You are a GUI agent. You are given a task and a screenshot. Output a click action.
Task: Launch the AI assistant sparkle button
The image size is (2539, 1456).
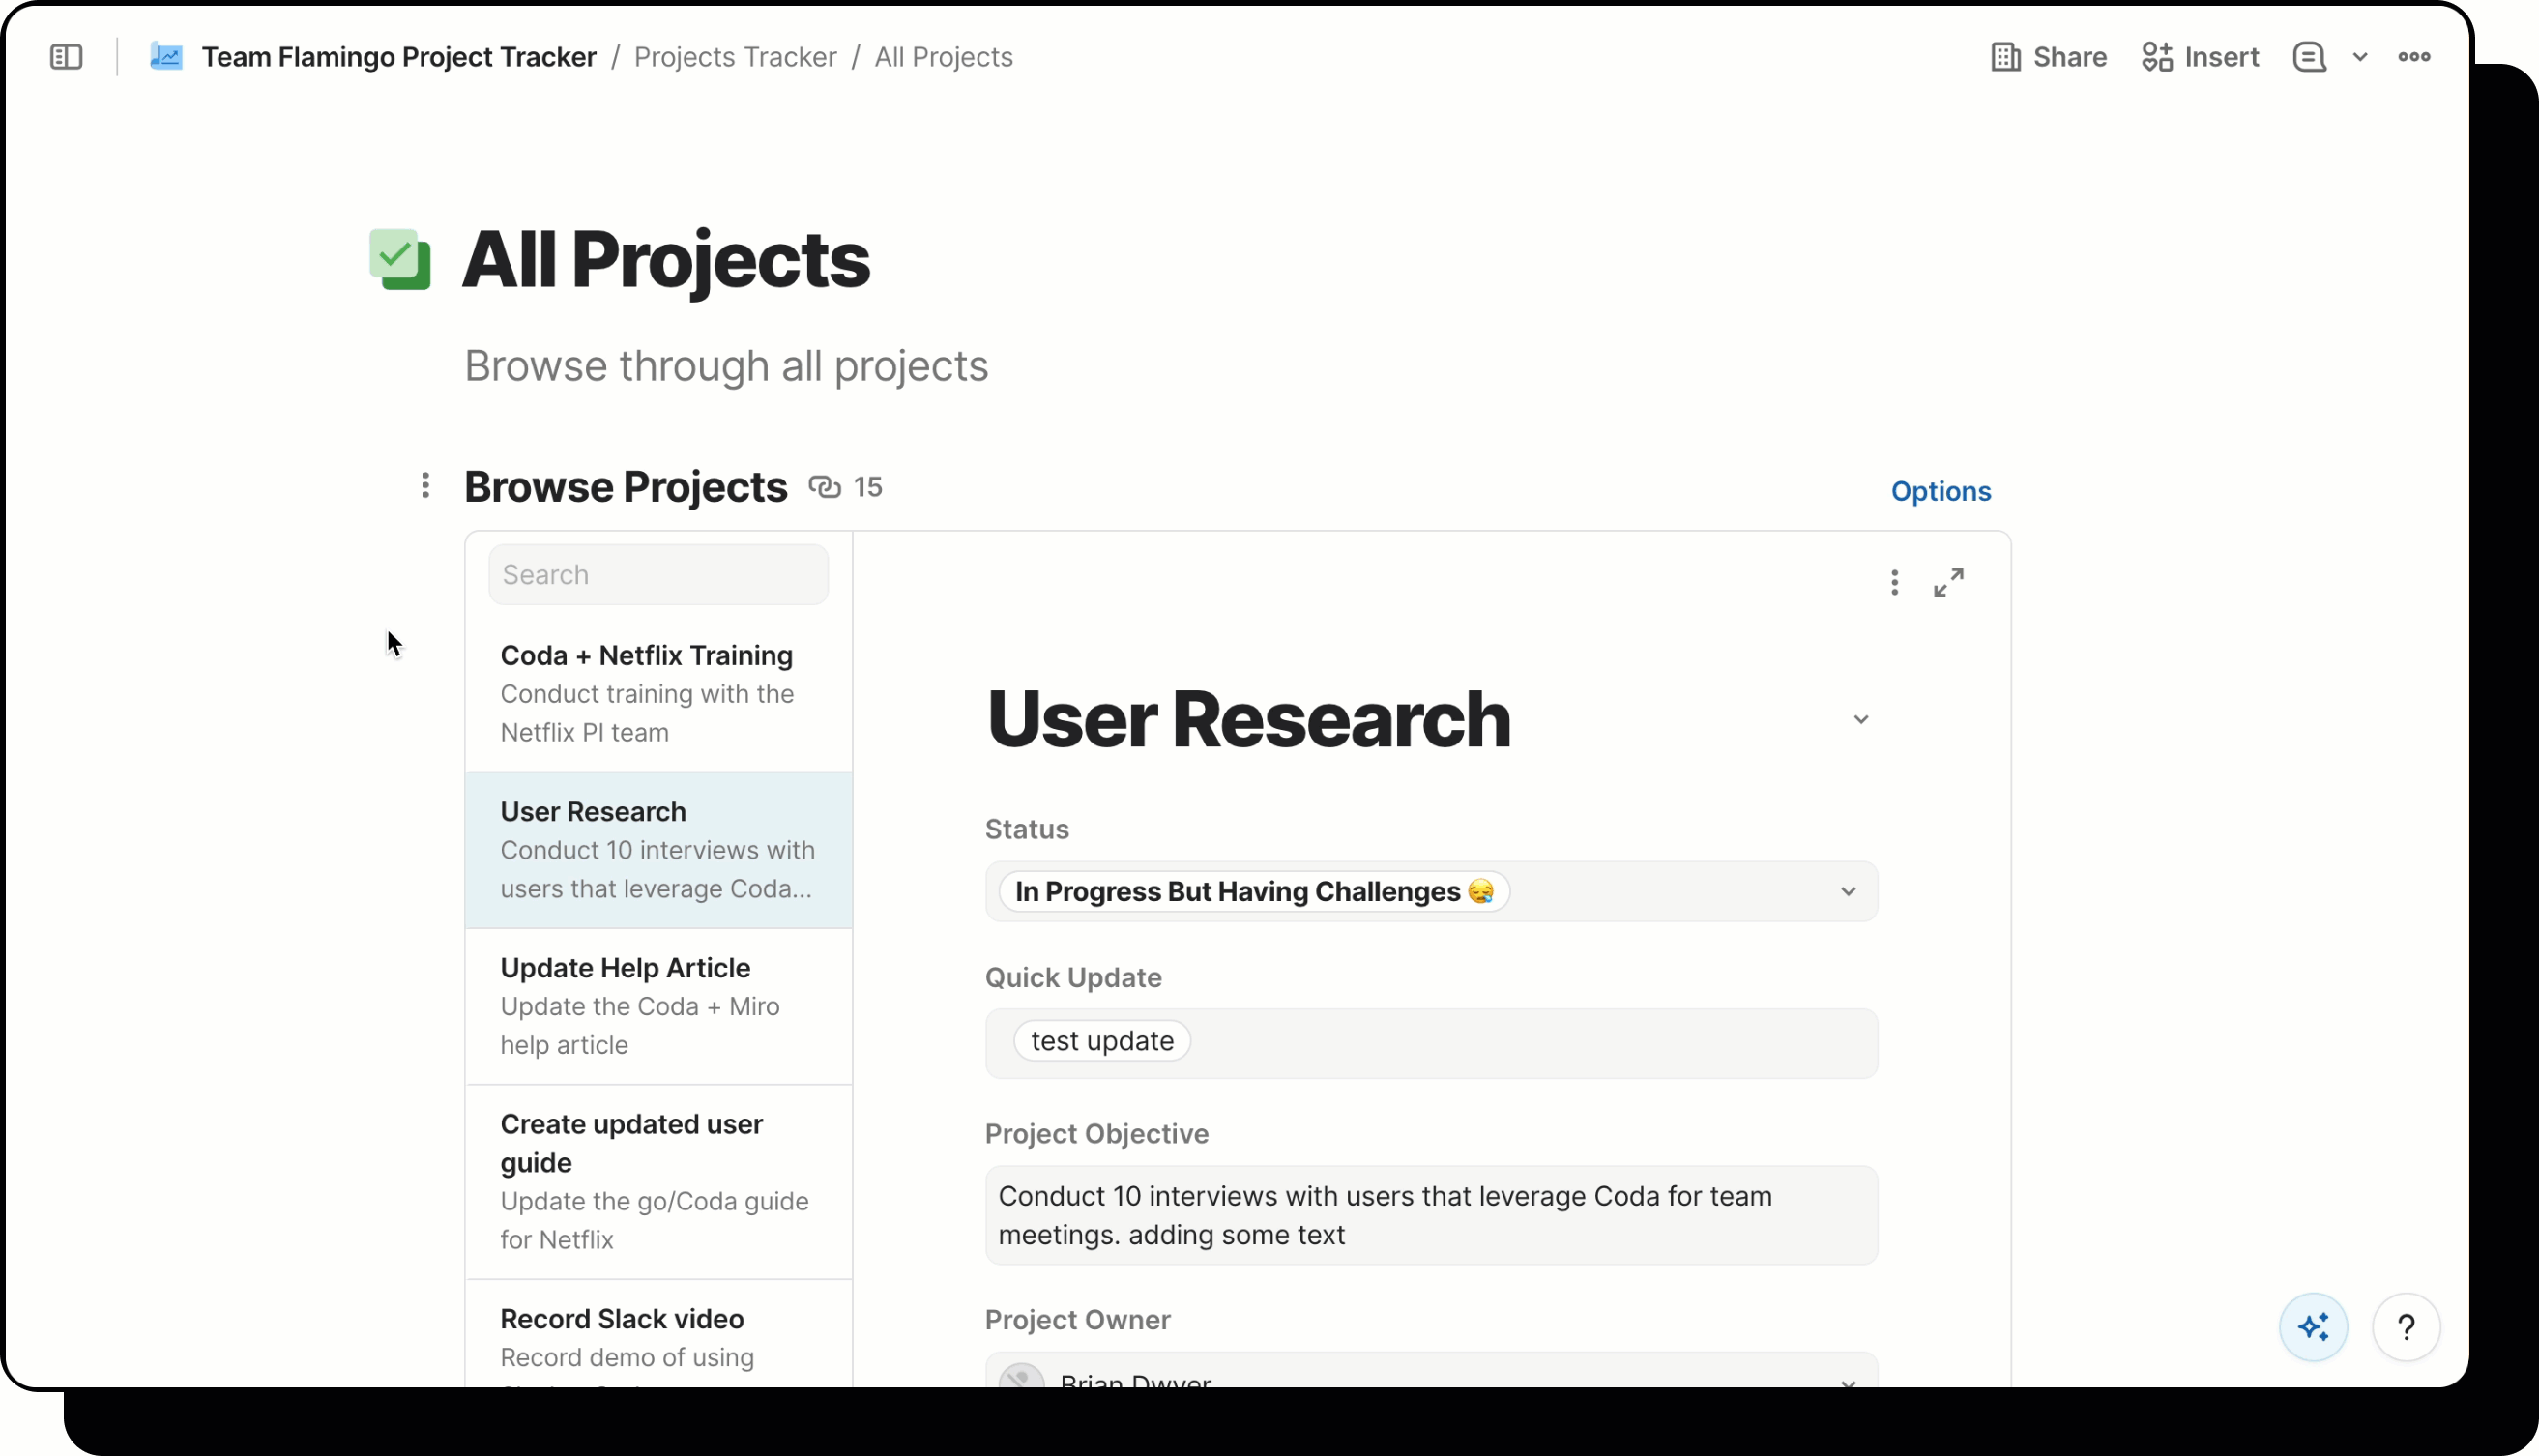click(x=2313, y=1327)
